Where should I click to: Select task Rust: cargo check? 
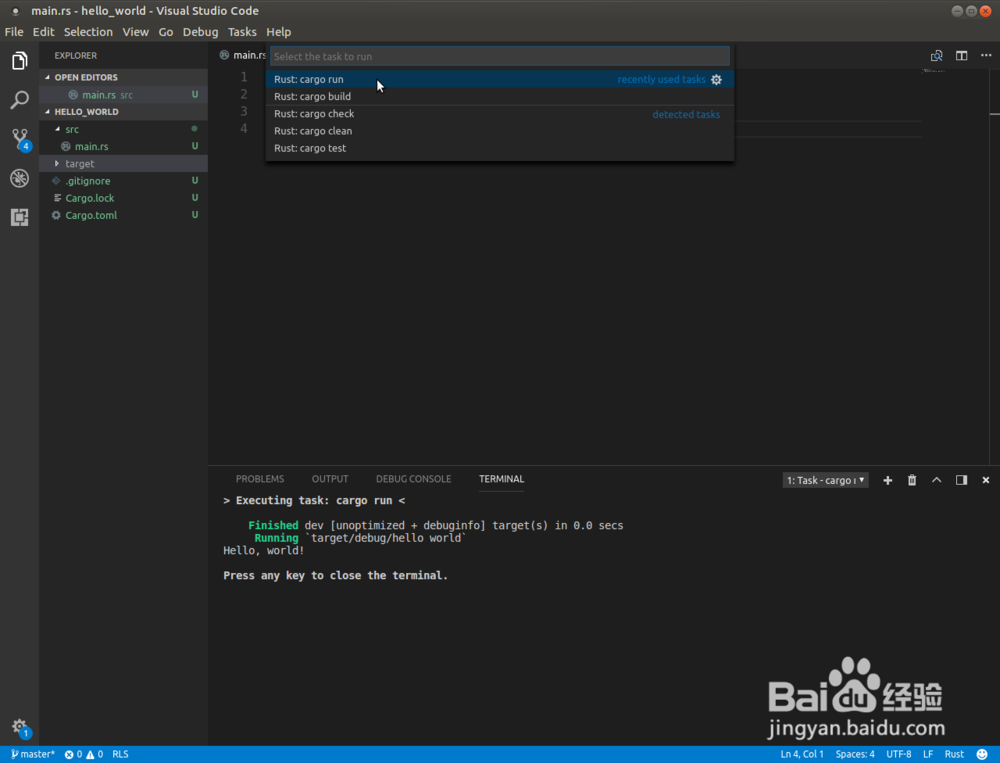point(499,114)
